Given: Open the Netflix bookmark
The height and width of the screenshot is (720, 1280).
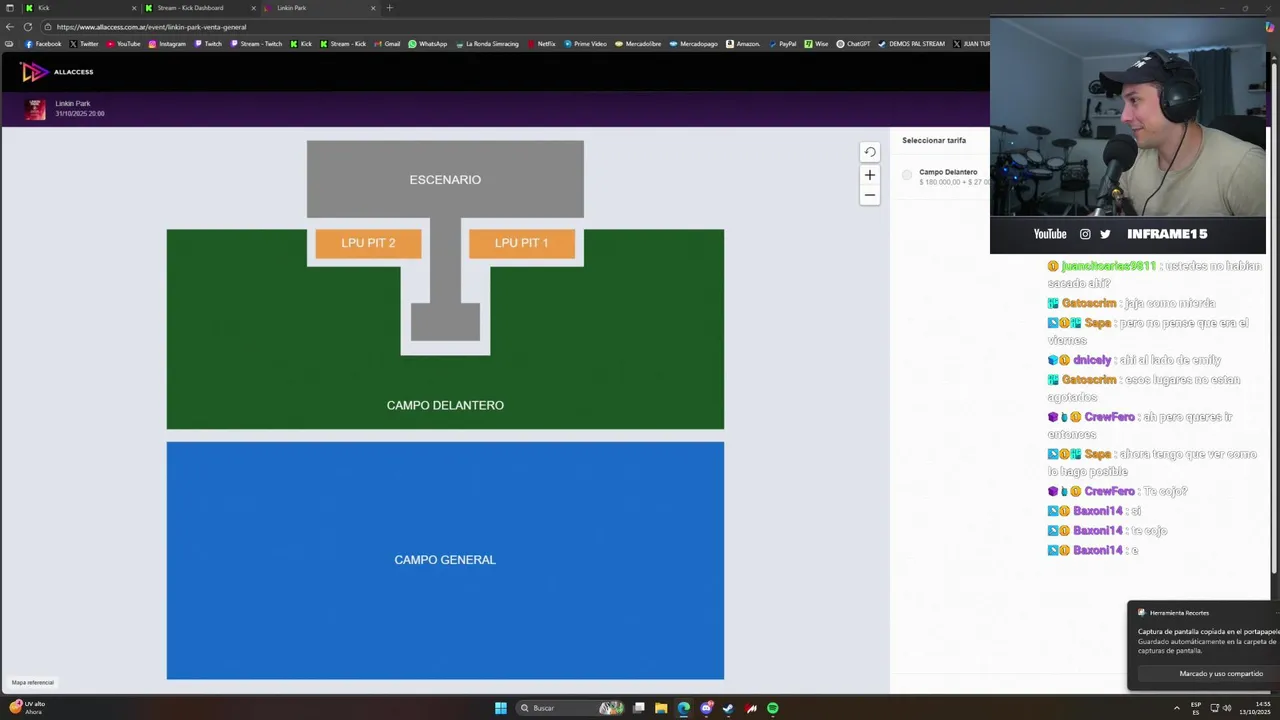Looking at the screenshot, I should pyautogui.click(x=541, y=44).
